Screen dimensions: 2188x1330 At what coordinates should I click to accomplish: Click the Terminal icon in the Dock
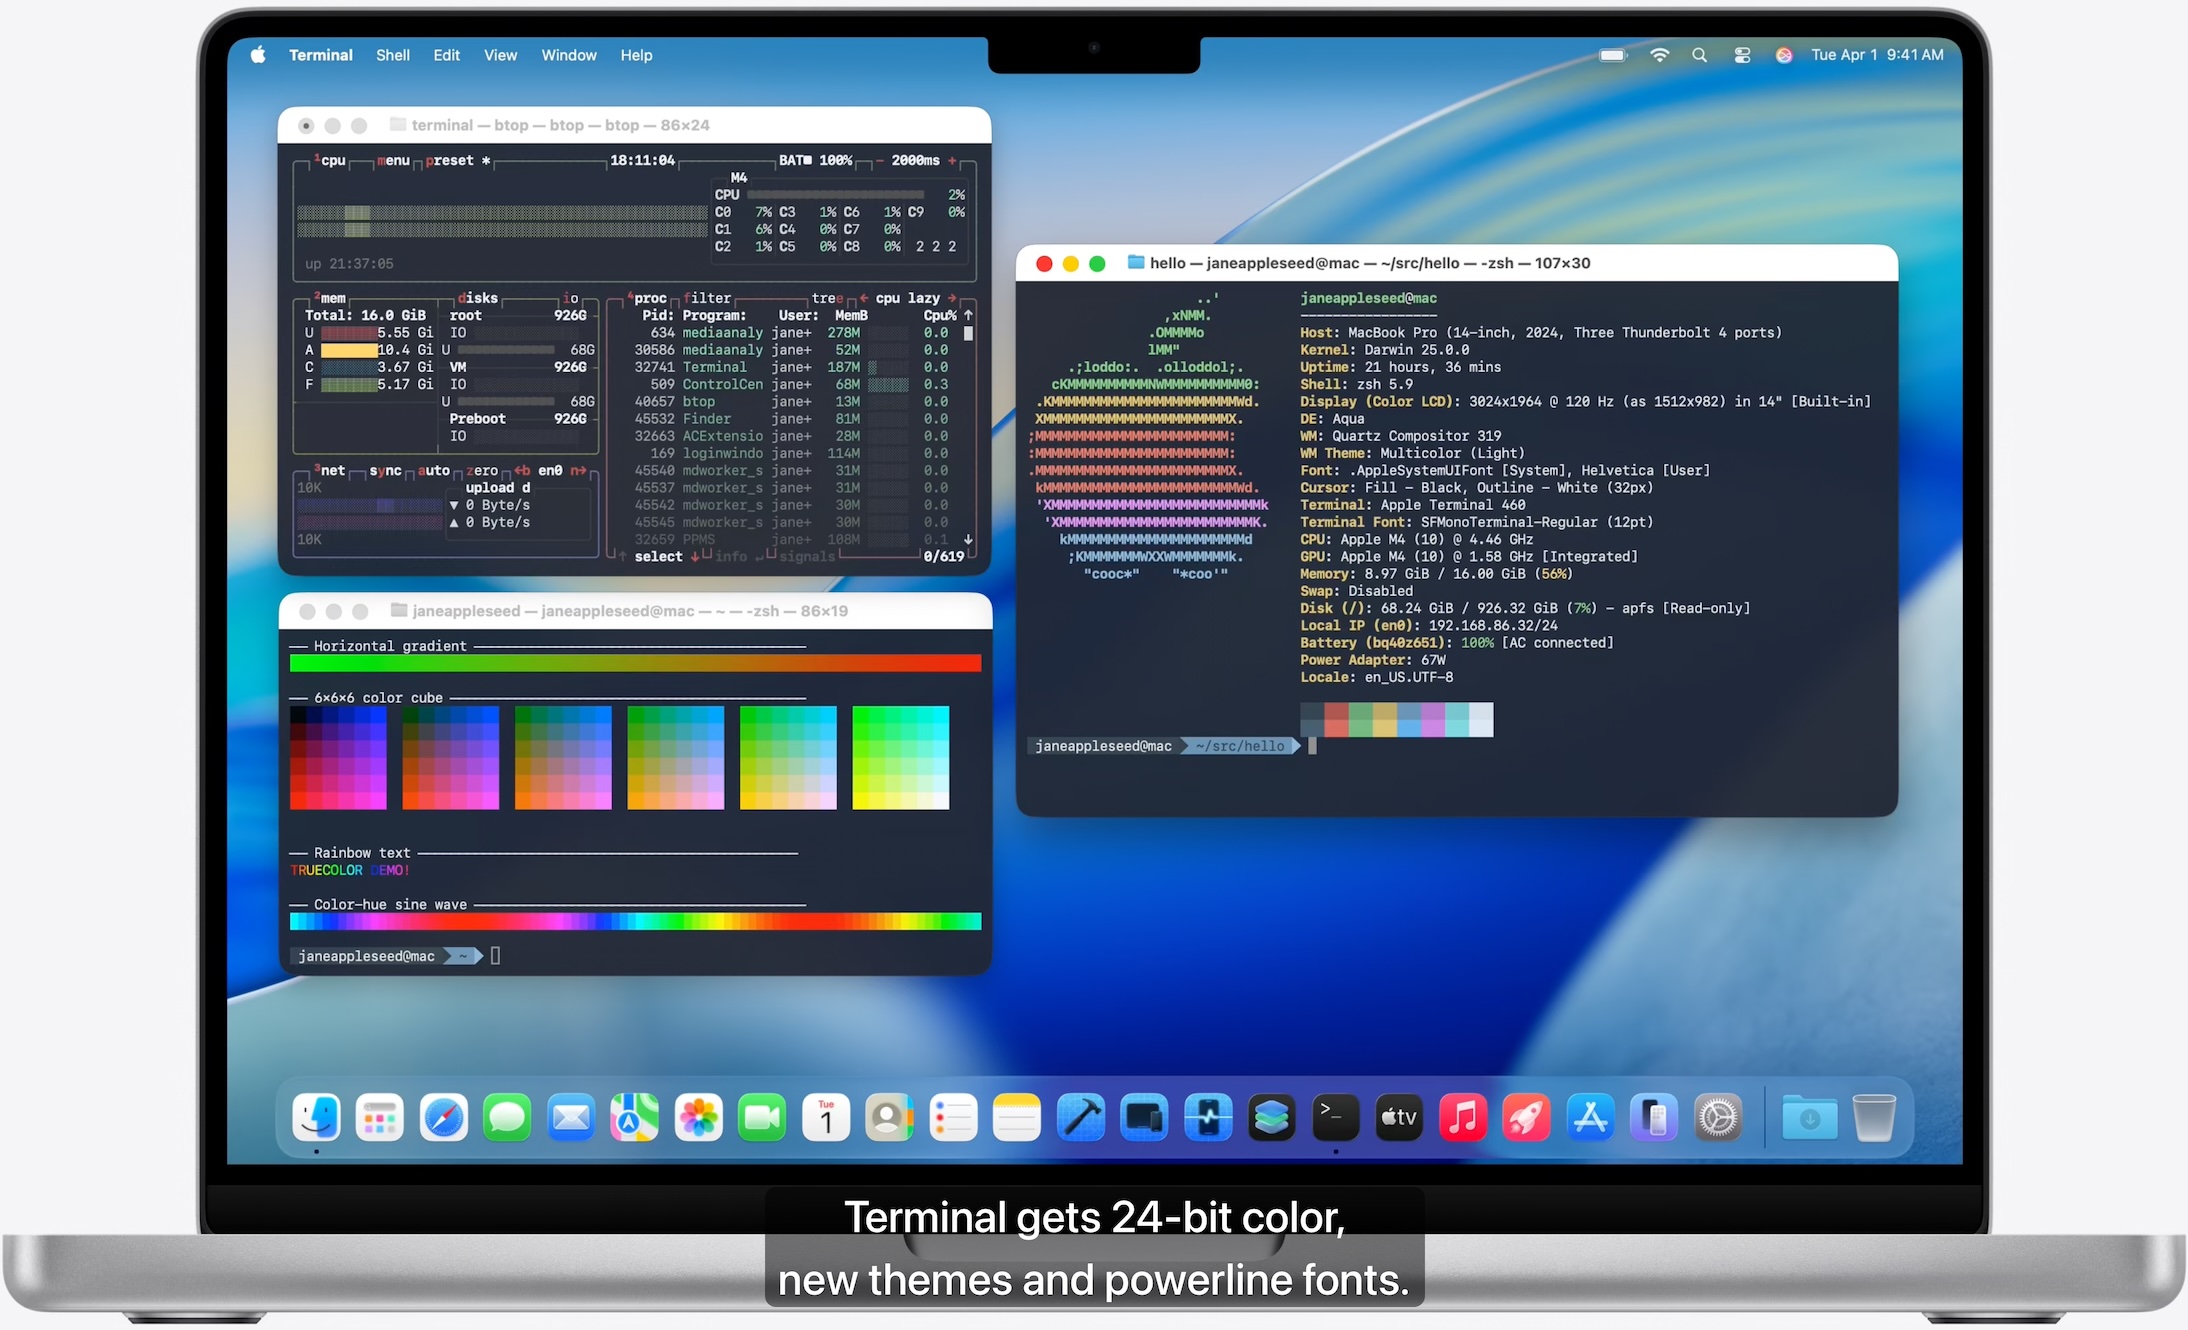pyautogui.click(x=1336, y=1117)
